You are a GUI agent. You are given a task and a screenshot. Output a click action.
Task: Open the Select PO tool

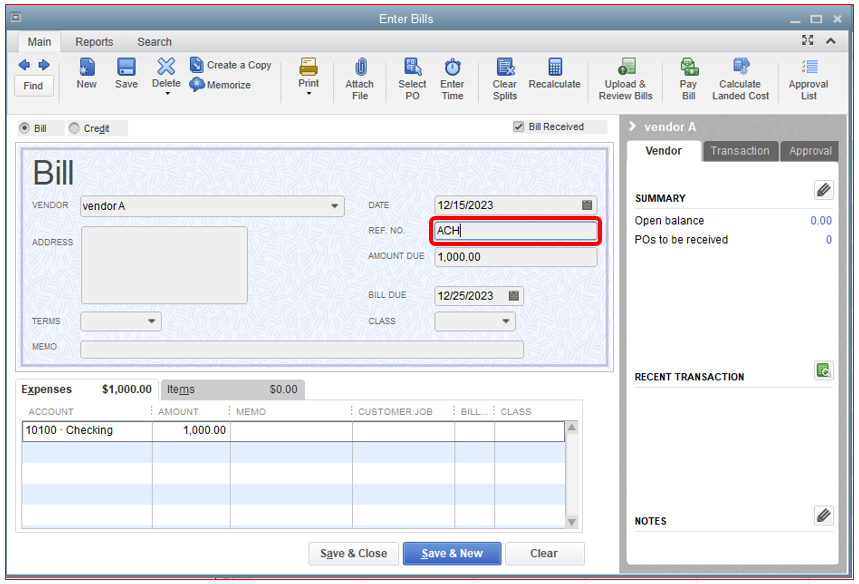(412, 68)
